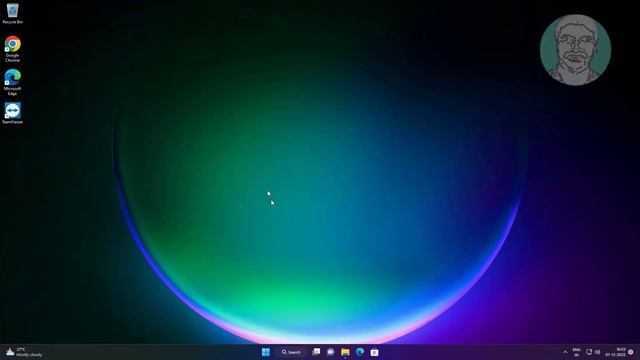The image size is (640, 360).
Task: Launch Microsoft Edge from the taskbar
Action: click(x=360, y=352)
